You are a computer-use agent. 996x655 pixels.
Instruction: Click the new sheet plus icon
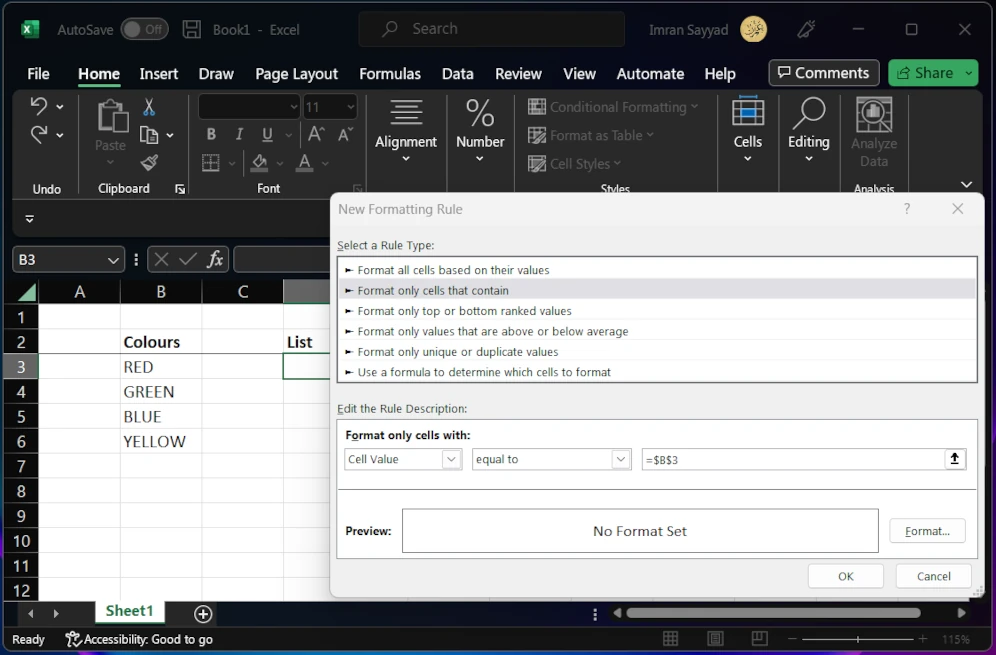coord(203,613)
